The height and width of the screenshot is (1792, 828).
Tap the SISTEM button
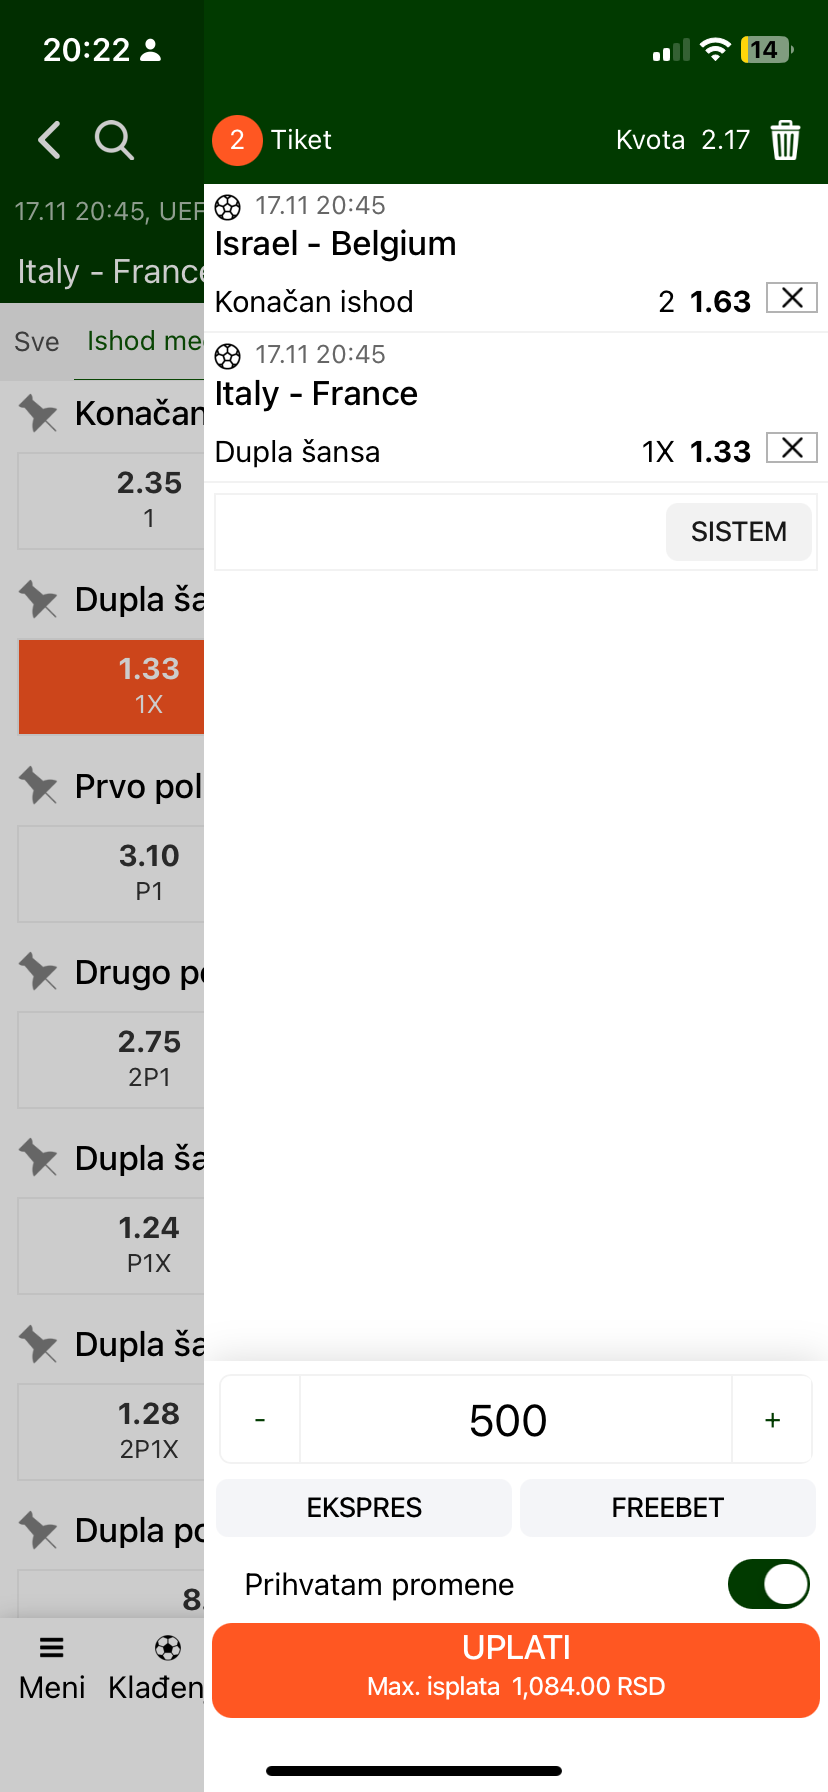(738, 532)
